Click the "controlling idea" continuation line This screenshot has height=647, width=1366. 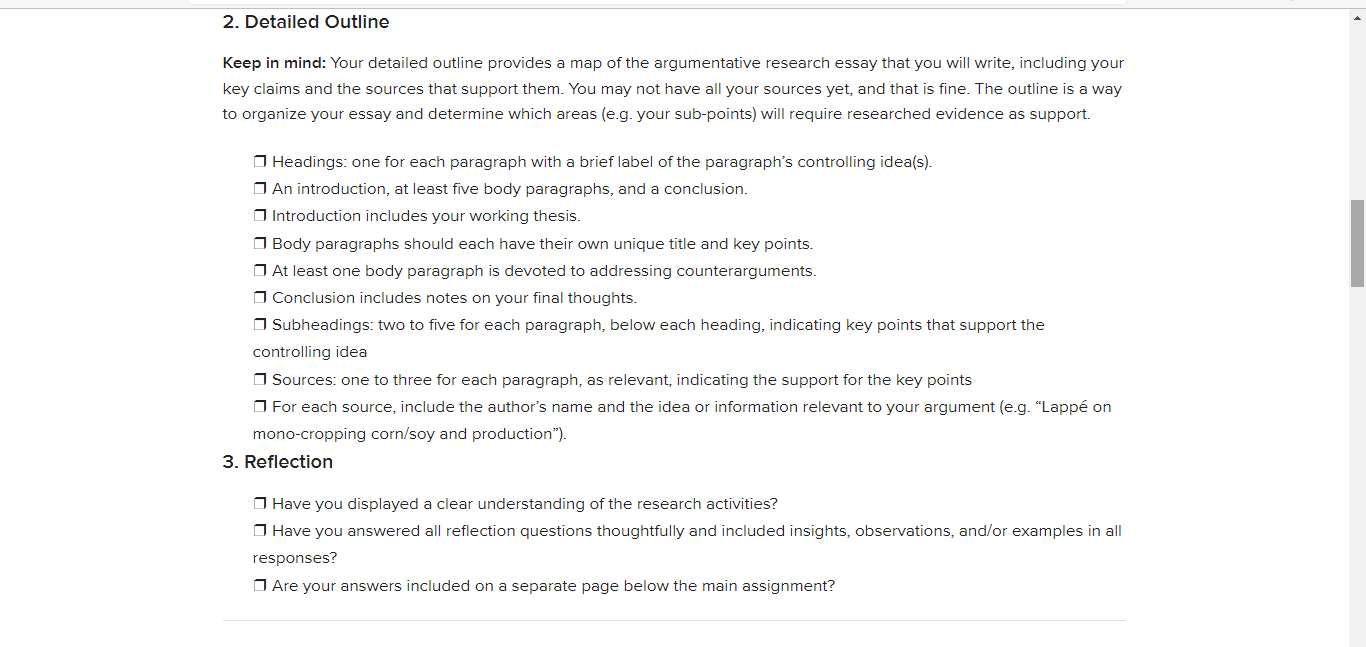tap(310, 352)
